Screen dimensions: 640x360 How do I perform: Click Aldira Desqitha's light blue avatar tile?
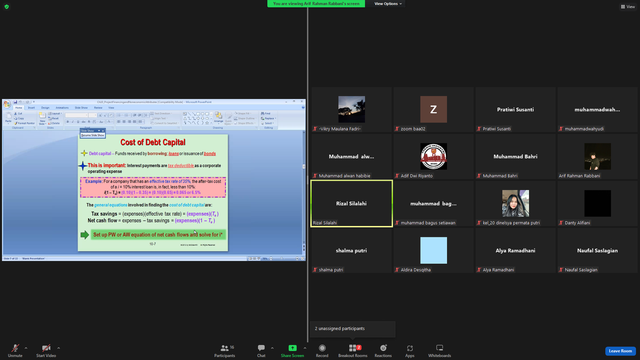(433, 251)
